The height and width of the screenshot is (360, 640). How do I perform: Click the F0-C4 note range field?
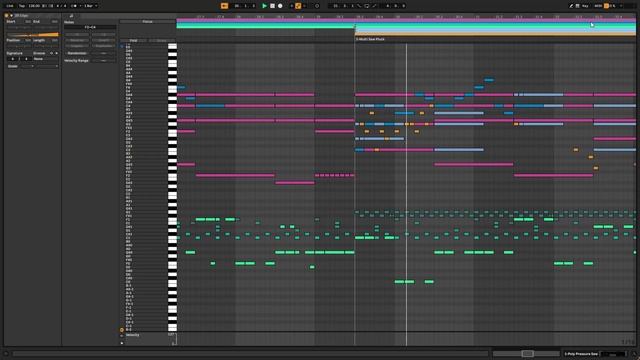(90, 27)
